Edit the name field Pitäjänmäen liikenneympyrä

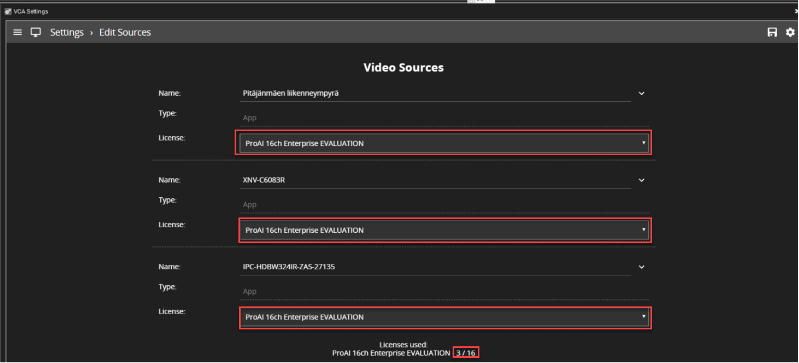pos(435,93)
